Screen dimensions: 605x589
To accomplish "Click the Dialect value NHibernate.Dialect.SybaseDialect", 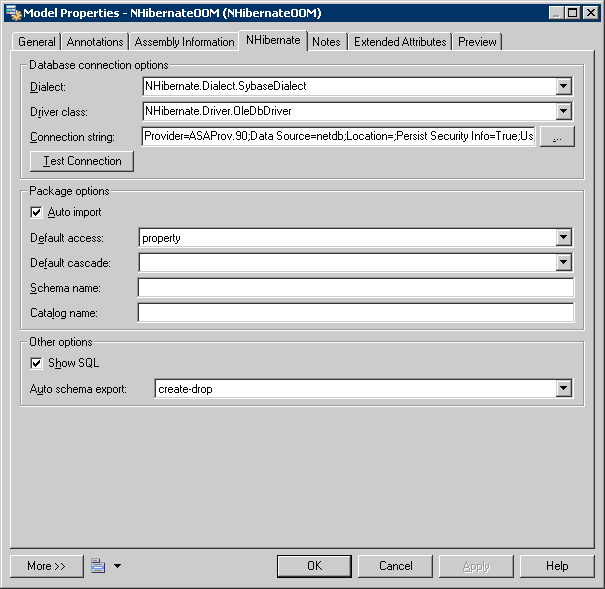I will pos(226,86).
